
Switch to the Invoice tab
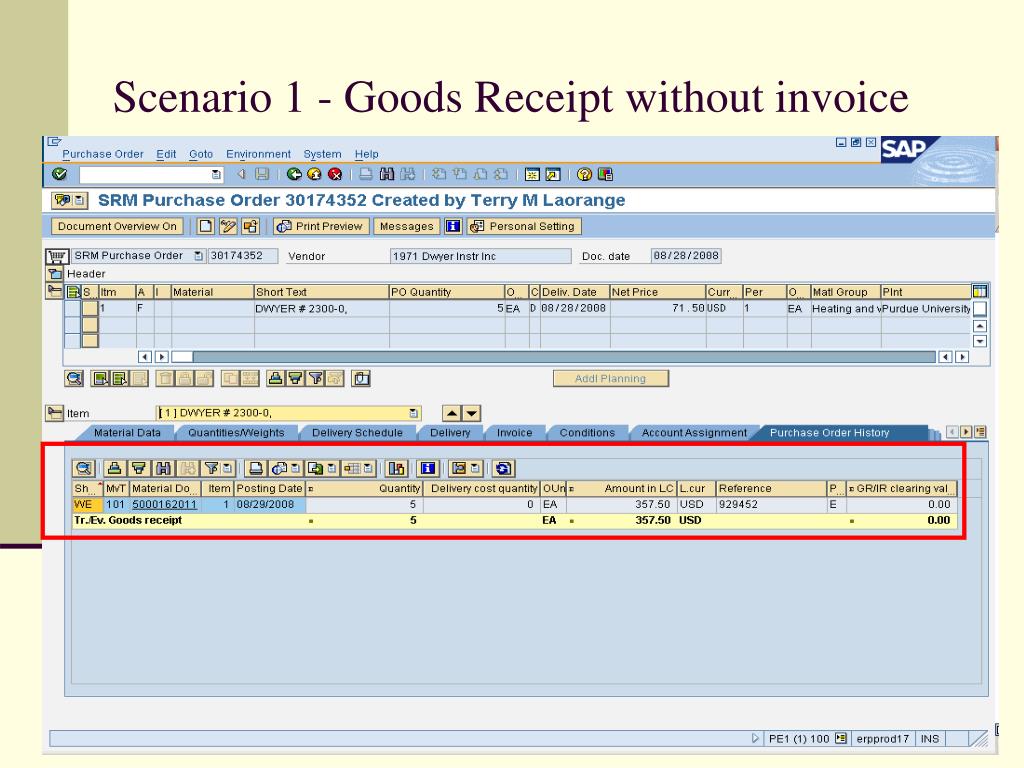point(515,432)
